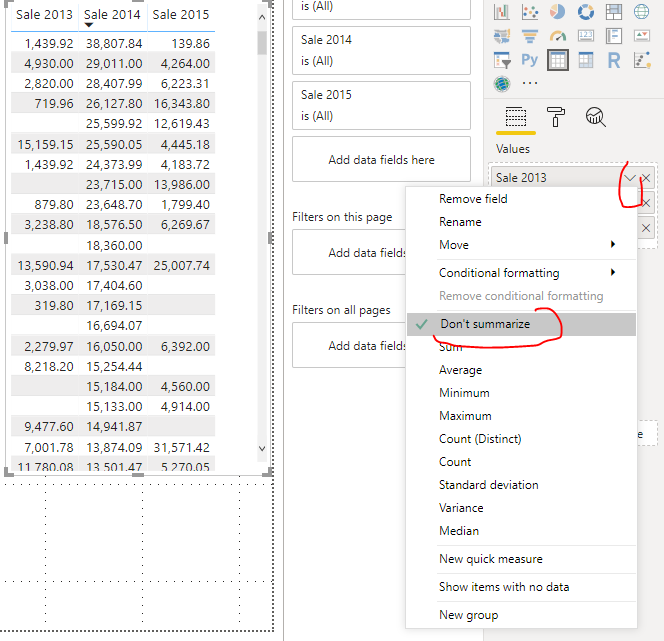The image size is (664, 641).
Task: Select the multi-row card visualization icon
Action: [614, 36]
